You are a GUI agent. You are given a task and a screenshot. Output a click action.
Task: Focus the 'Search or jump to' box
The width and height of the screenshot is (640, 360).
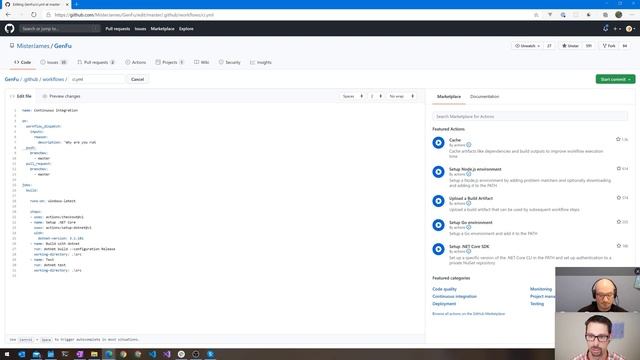(60, 29)
